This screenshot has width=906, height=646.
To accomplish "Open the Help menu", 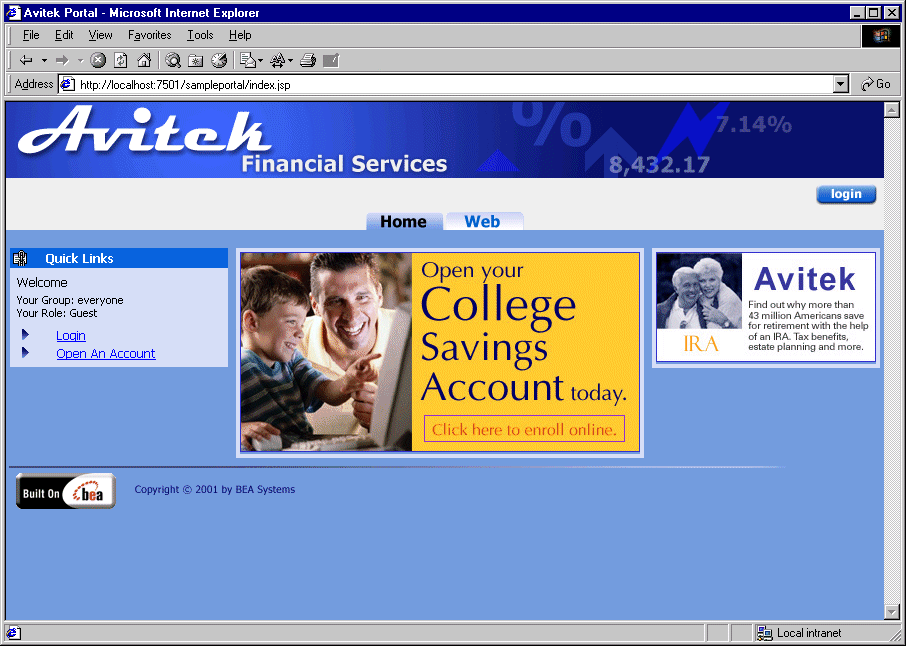I will [x=240, y=35].
